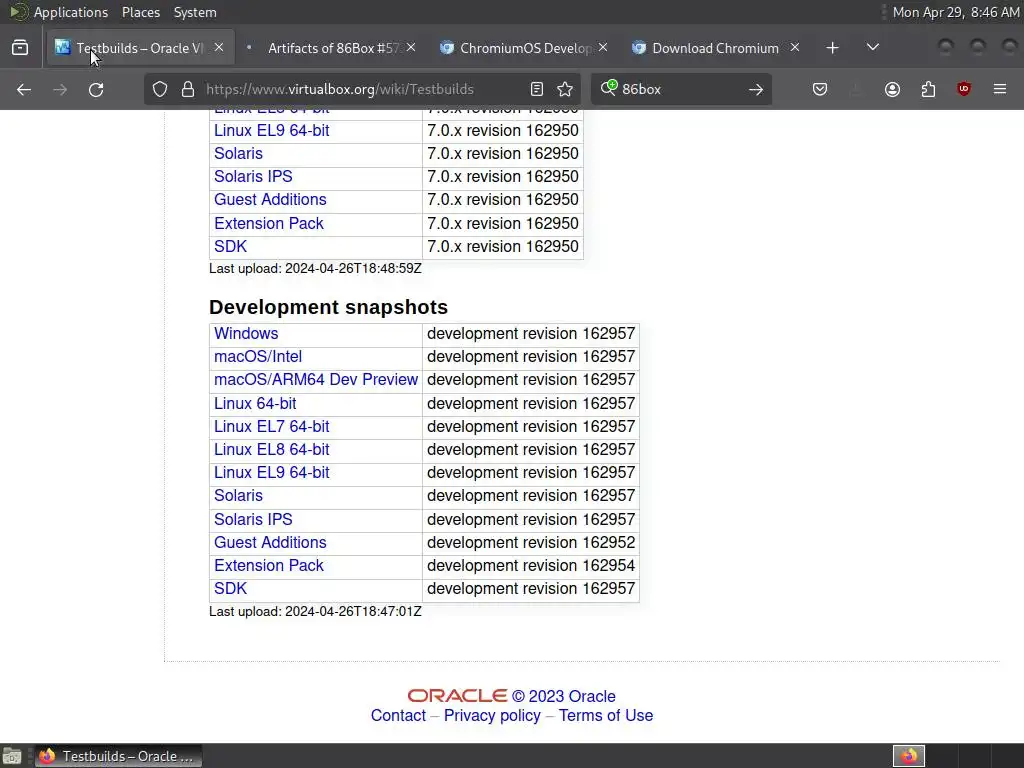1024x768 pixels.
Task: Open the Privacy policy link
Action: 492,716
